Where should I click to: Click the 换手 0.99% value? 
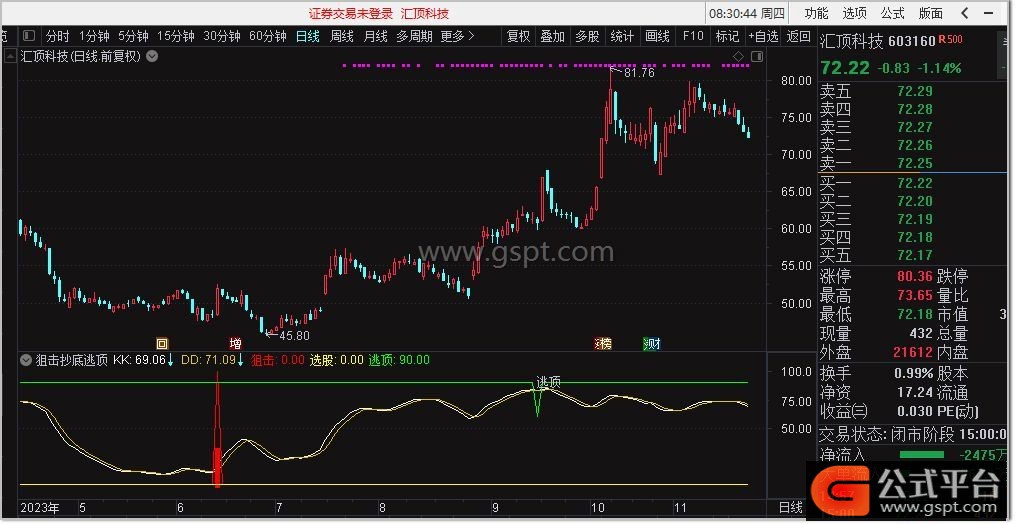913,374
